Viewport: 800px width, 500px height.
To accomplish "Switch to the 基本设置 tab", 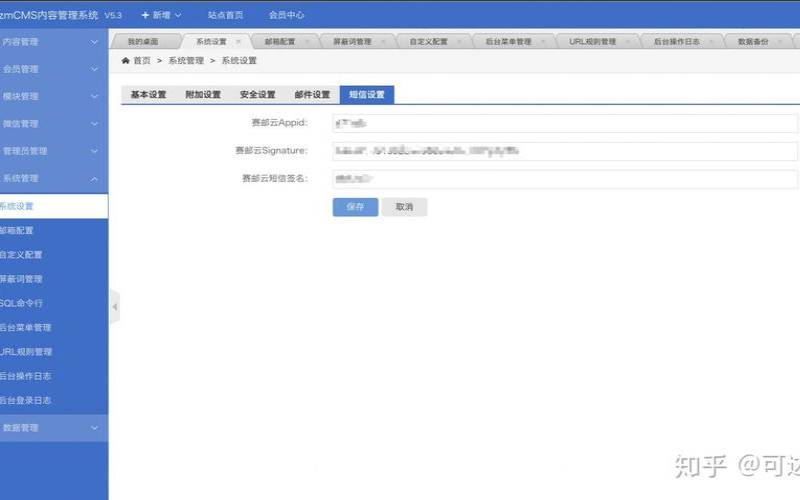I will click(x=148, y=95).
